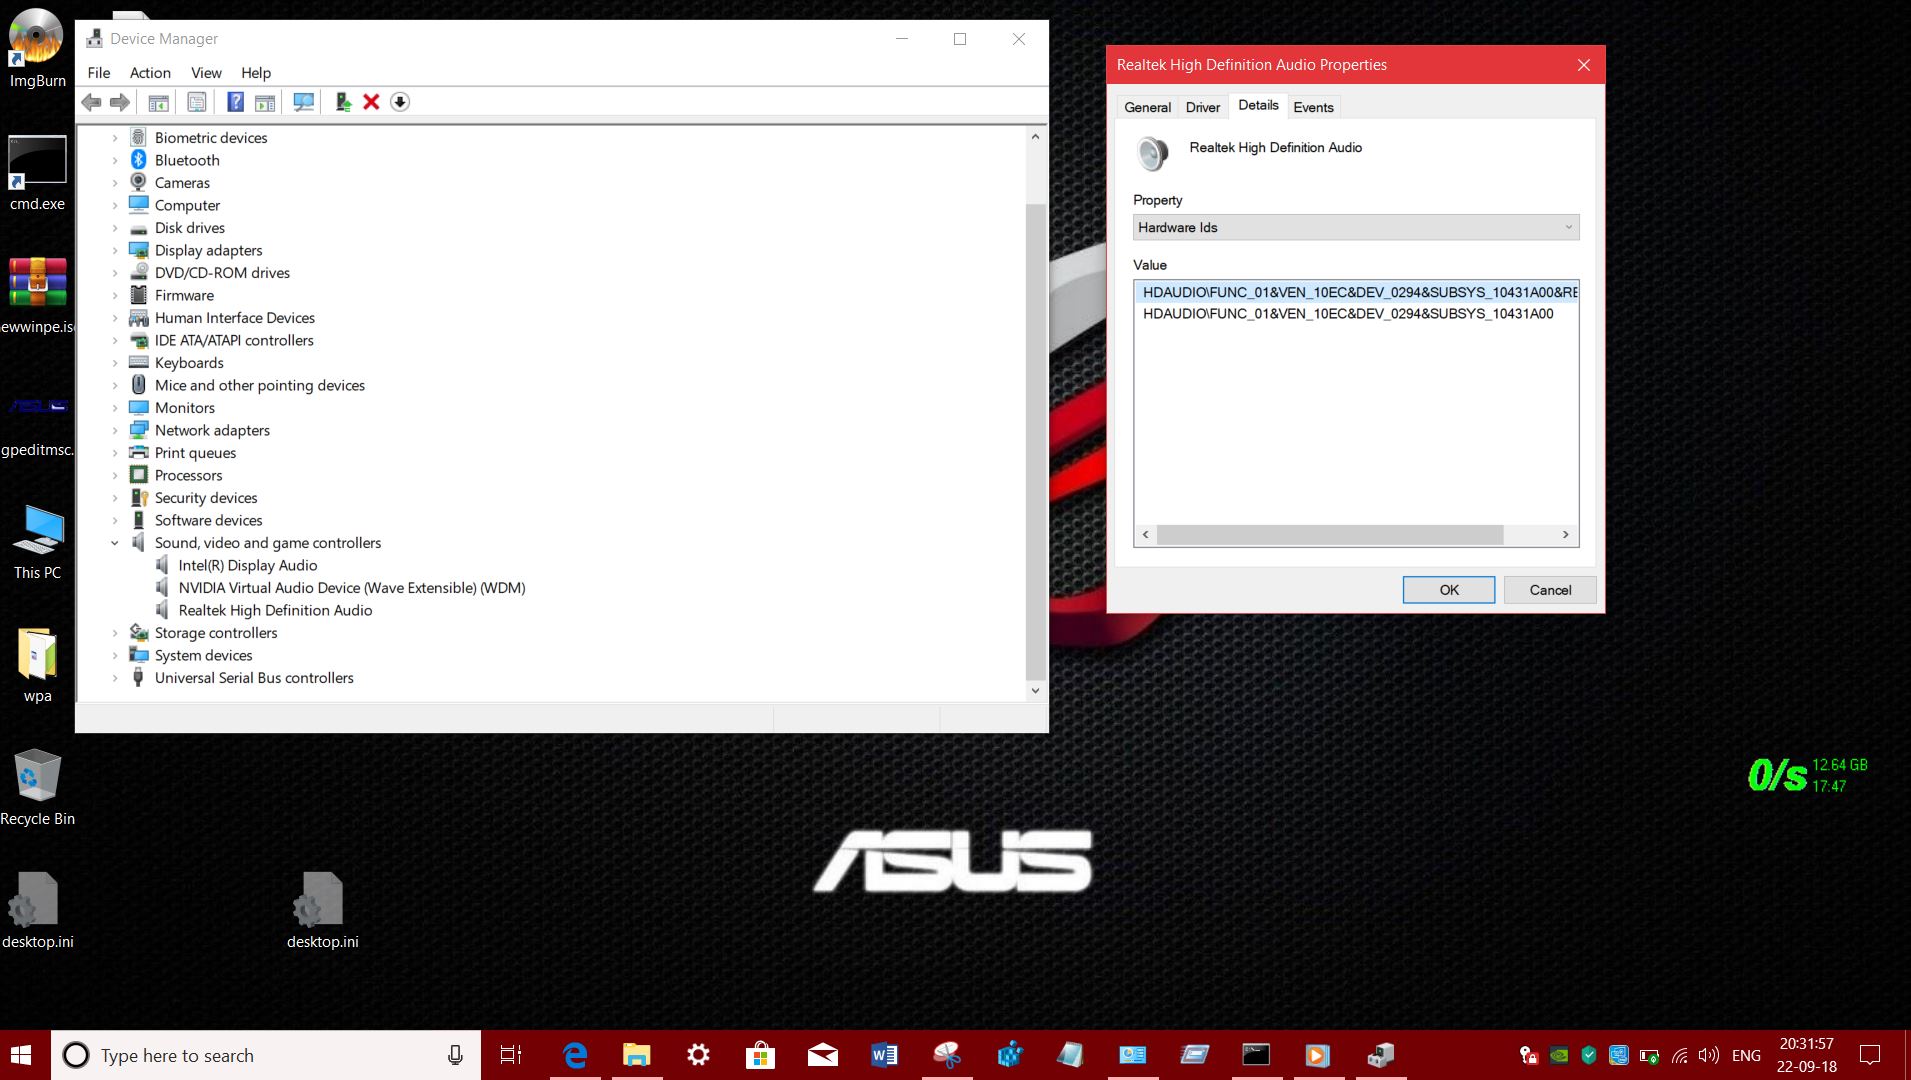1911x1080 pixels.
Task: Click the Forward arrow in Device Manager toolbar
Action: tap(120, 102)
